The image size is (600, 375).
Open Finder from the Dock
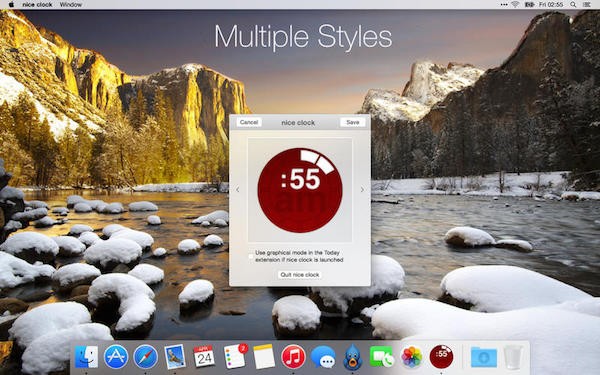click(86, 357)
